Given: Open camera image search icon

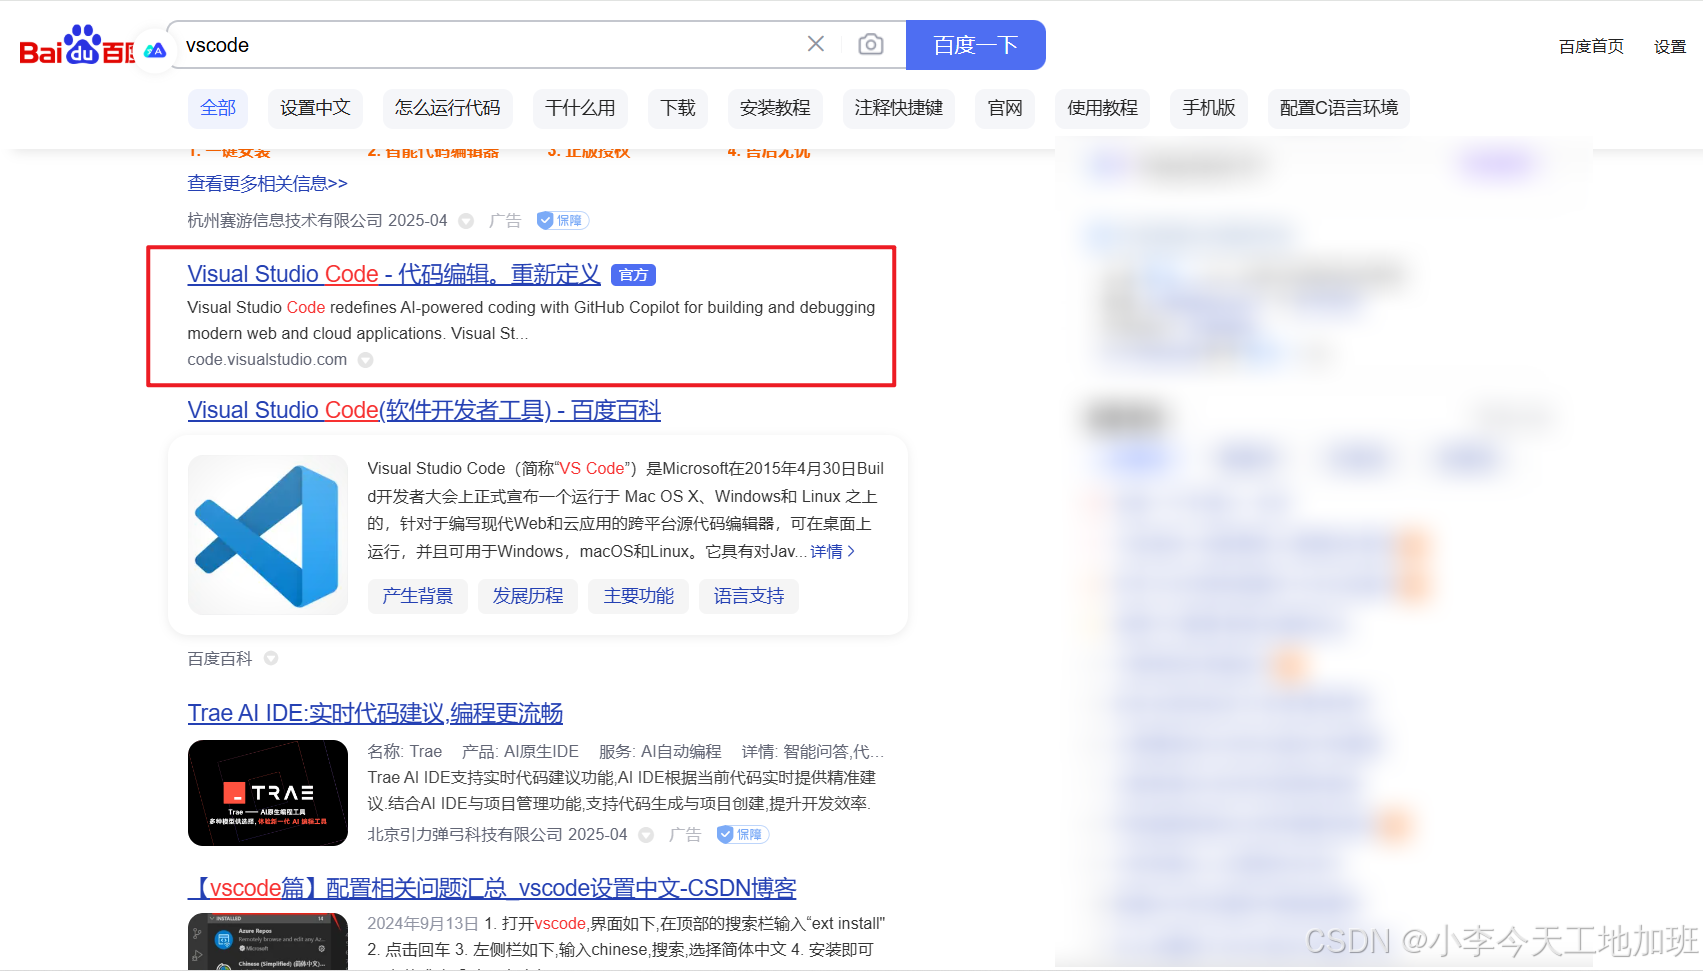Looking at the screenshot, I should point(871,44).
